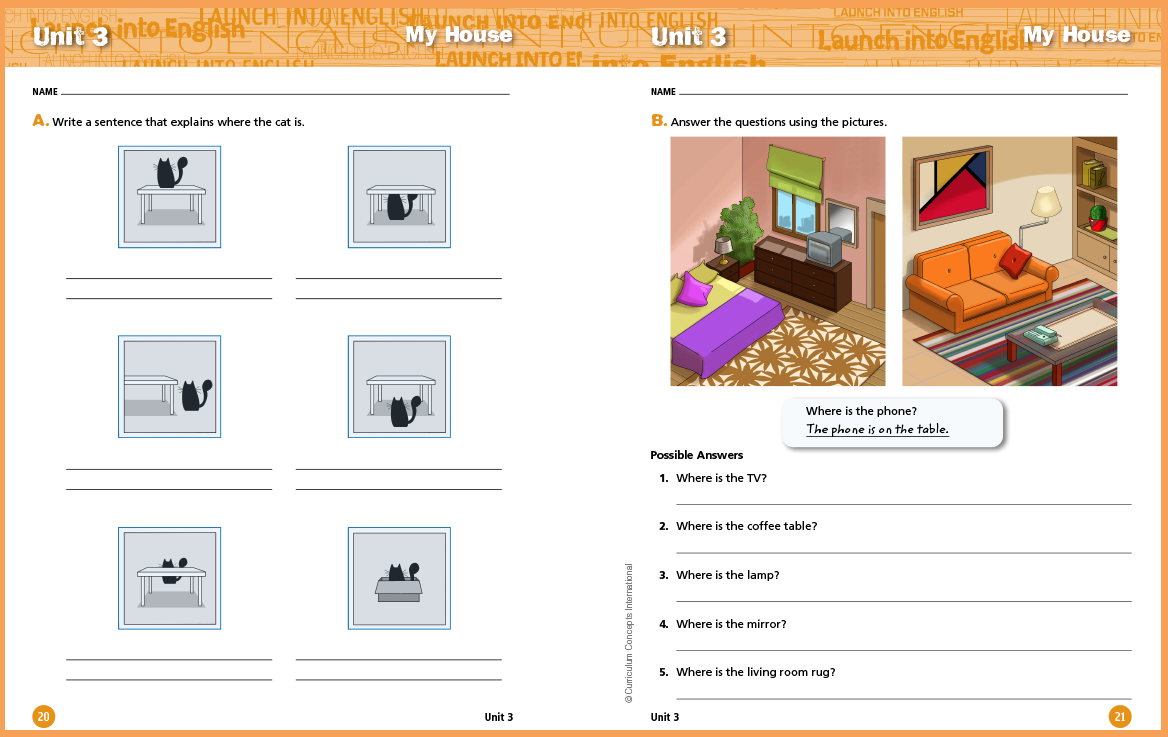Screen dimensions: 1168x737
Task: Click question 'Where is the living room rug?'
Action: pyautogui.click(x=755, y=672)
